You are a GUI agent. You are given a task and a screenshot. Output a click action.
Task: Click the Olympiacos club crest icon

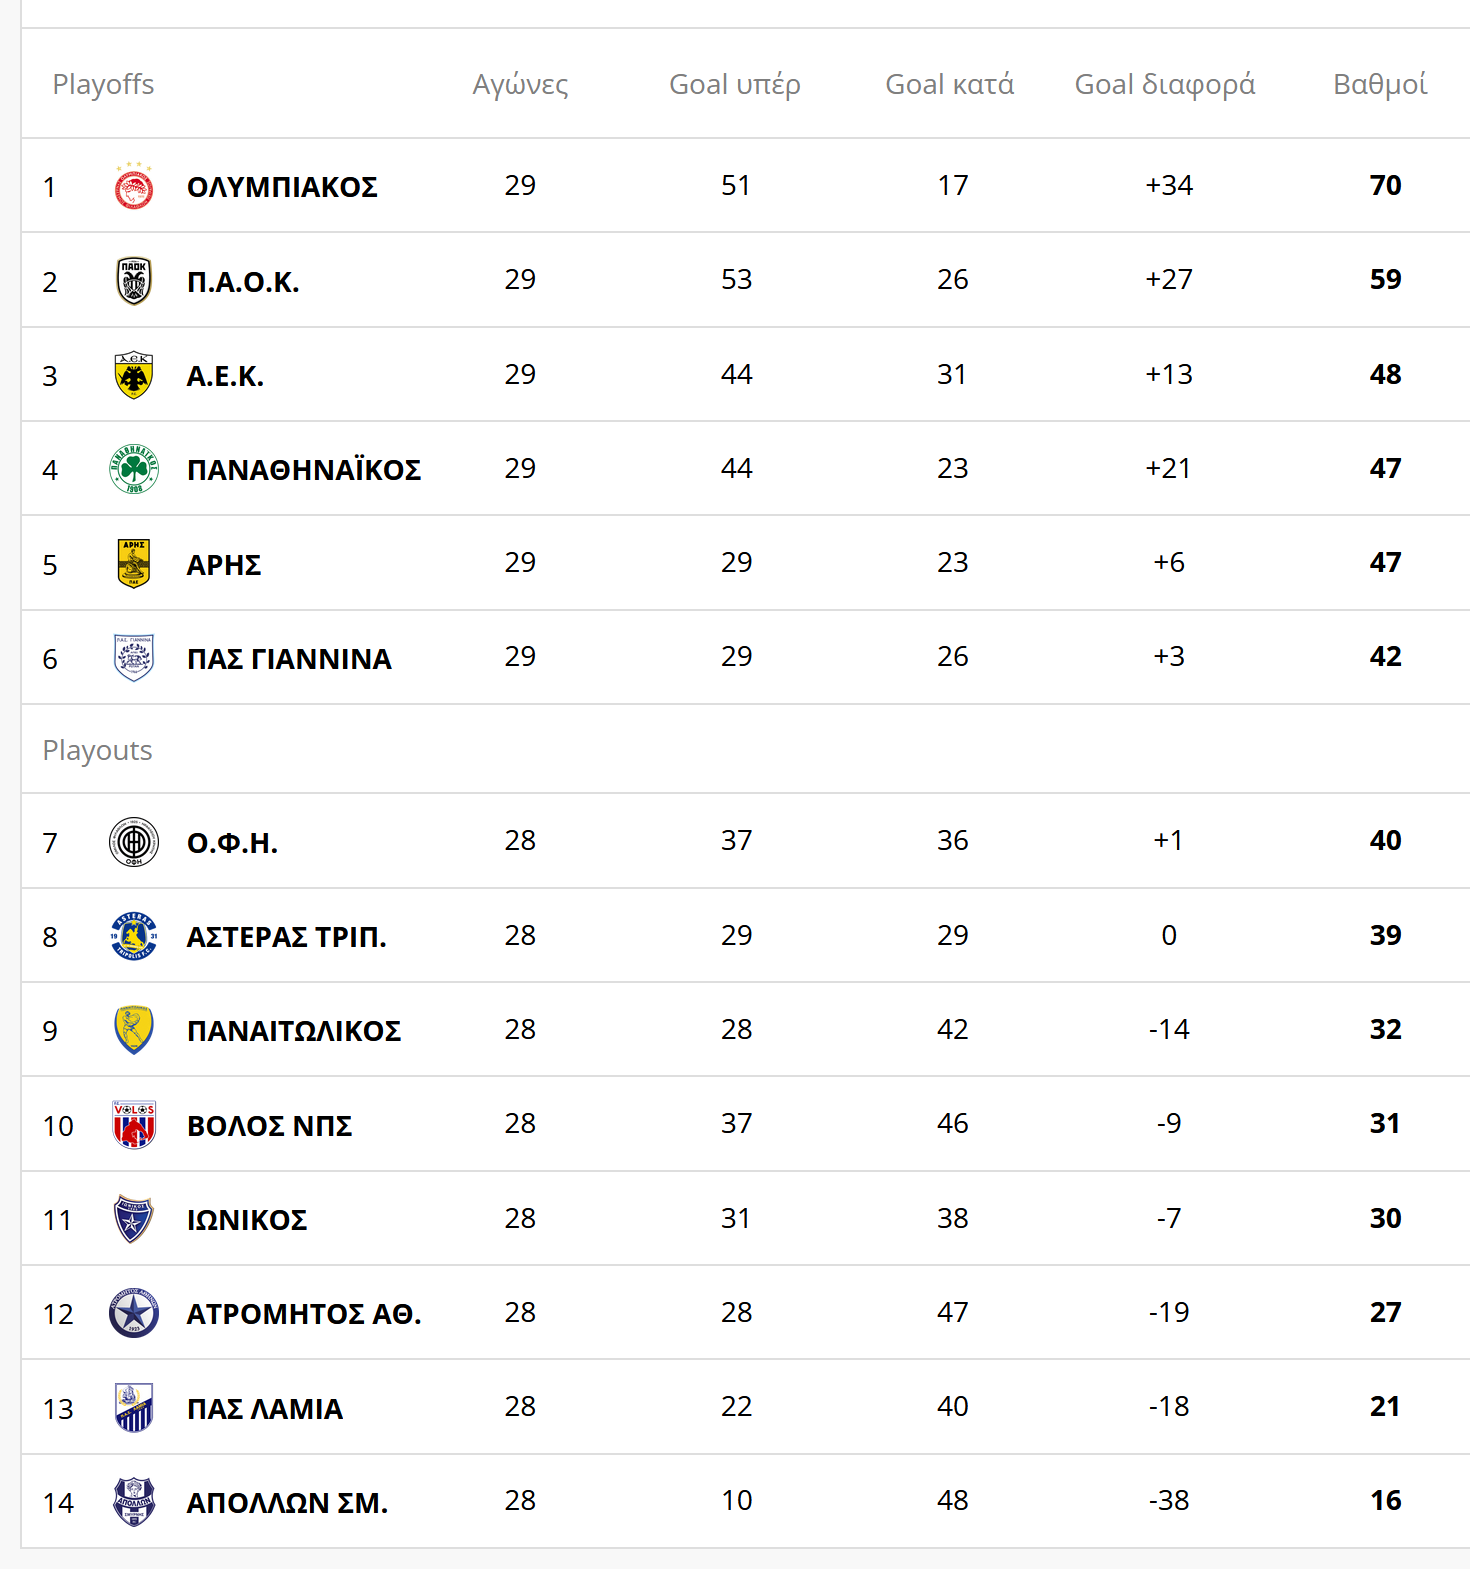[x=134, y=187]
